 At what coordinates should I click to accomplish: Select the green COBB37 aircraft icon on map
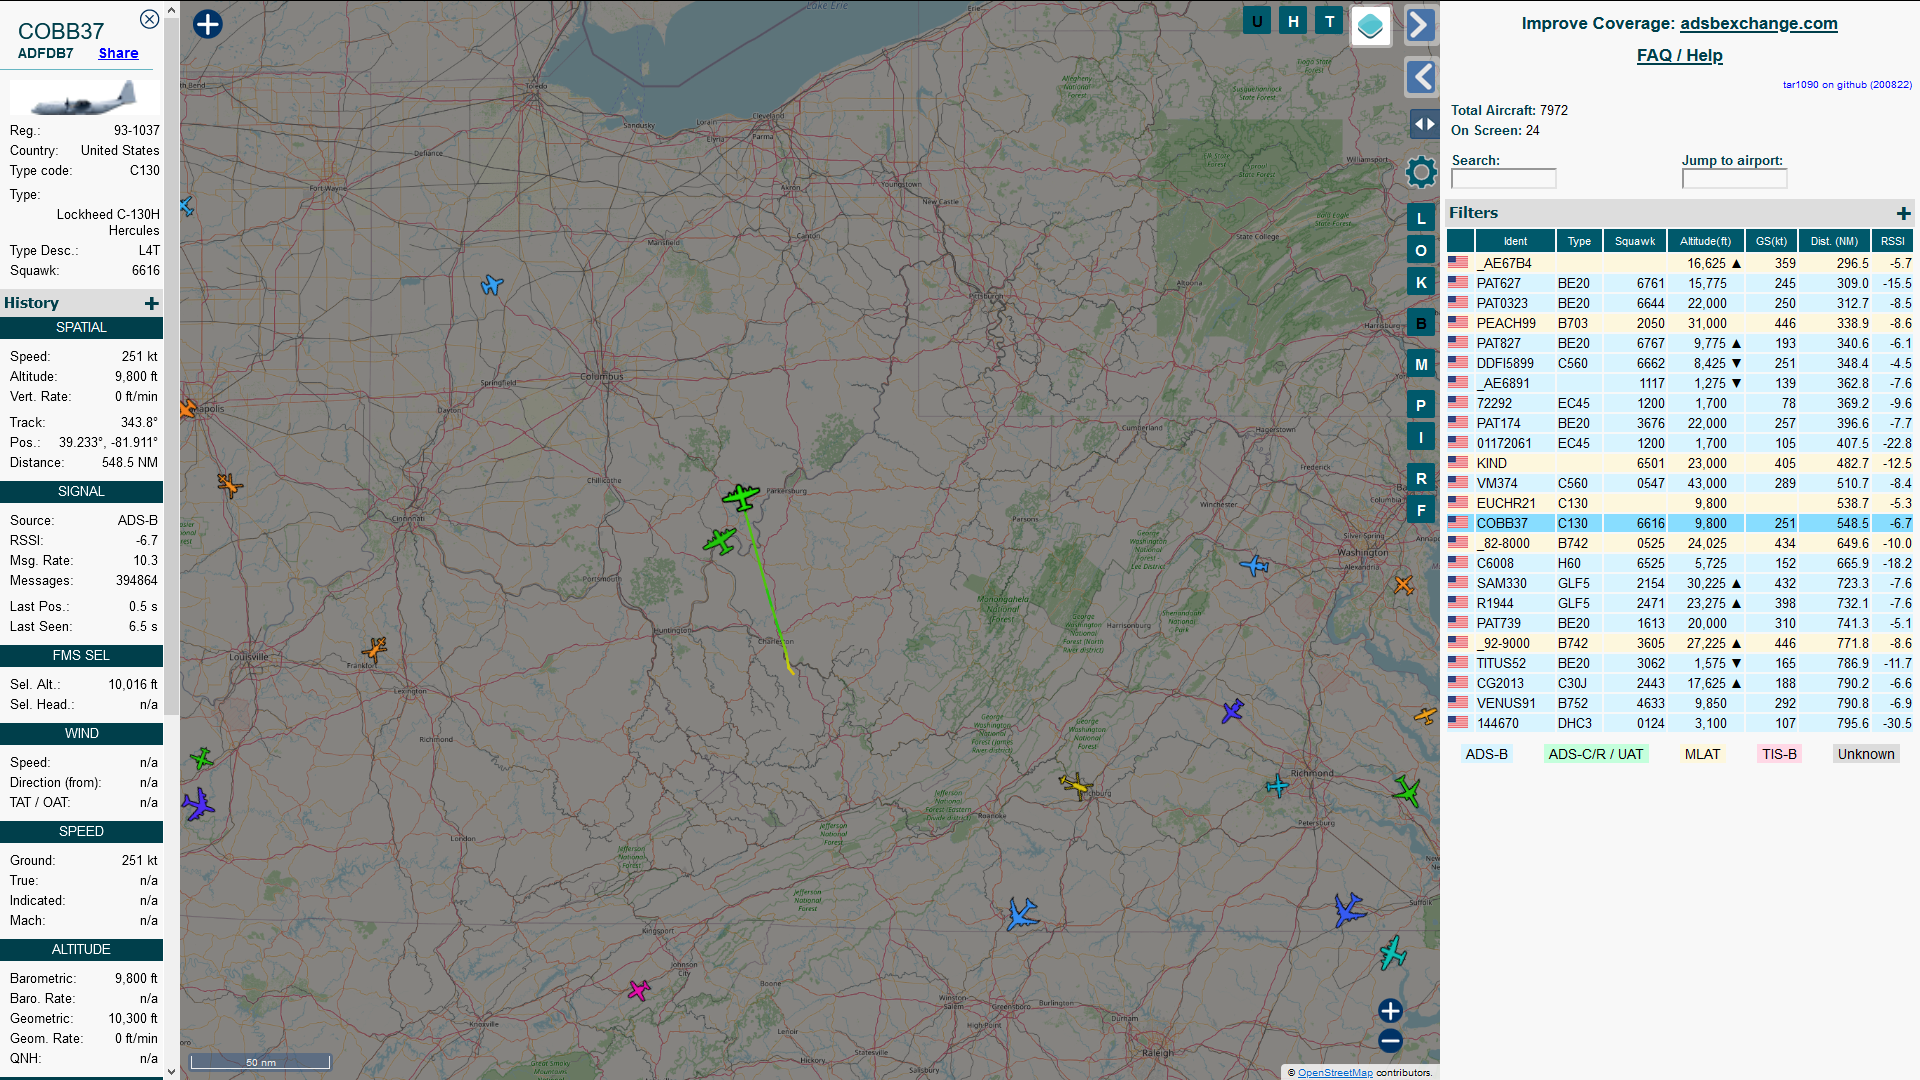pos(741,496)
